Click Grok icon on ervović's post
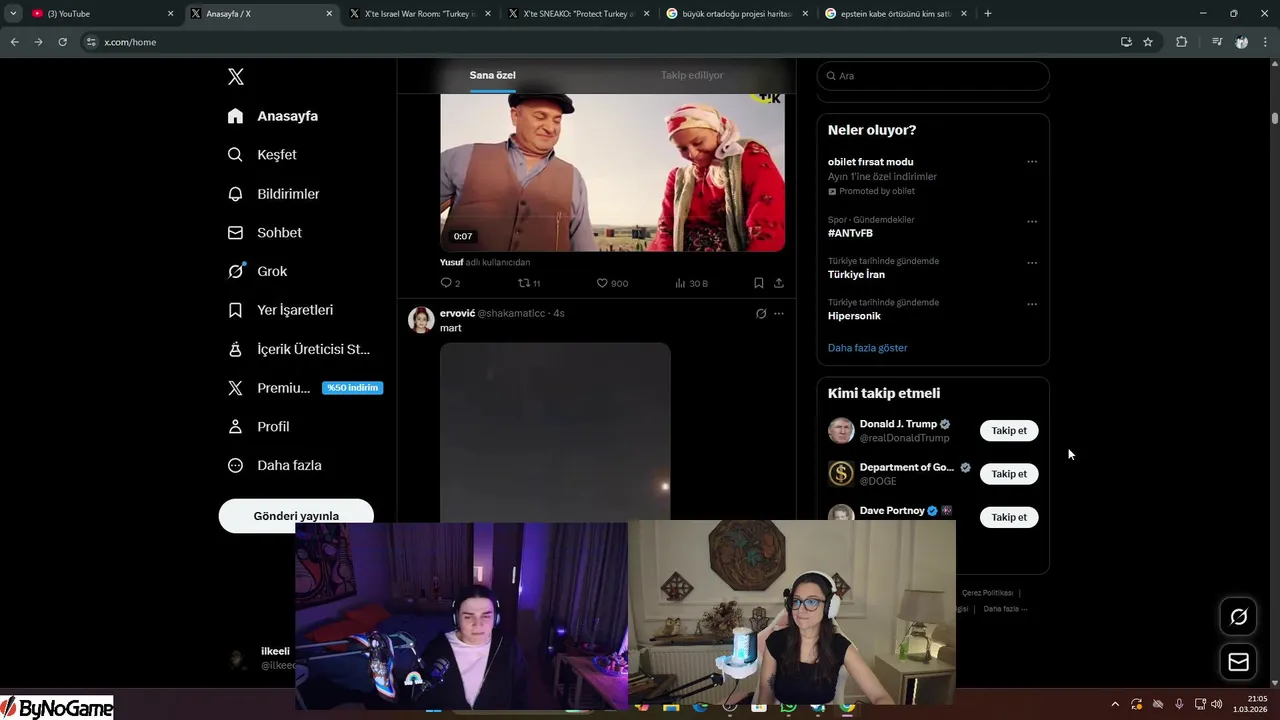Image resolution: width=1280 pixels, height=720 pixels. point(761,313)
